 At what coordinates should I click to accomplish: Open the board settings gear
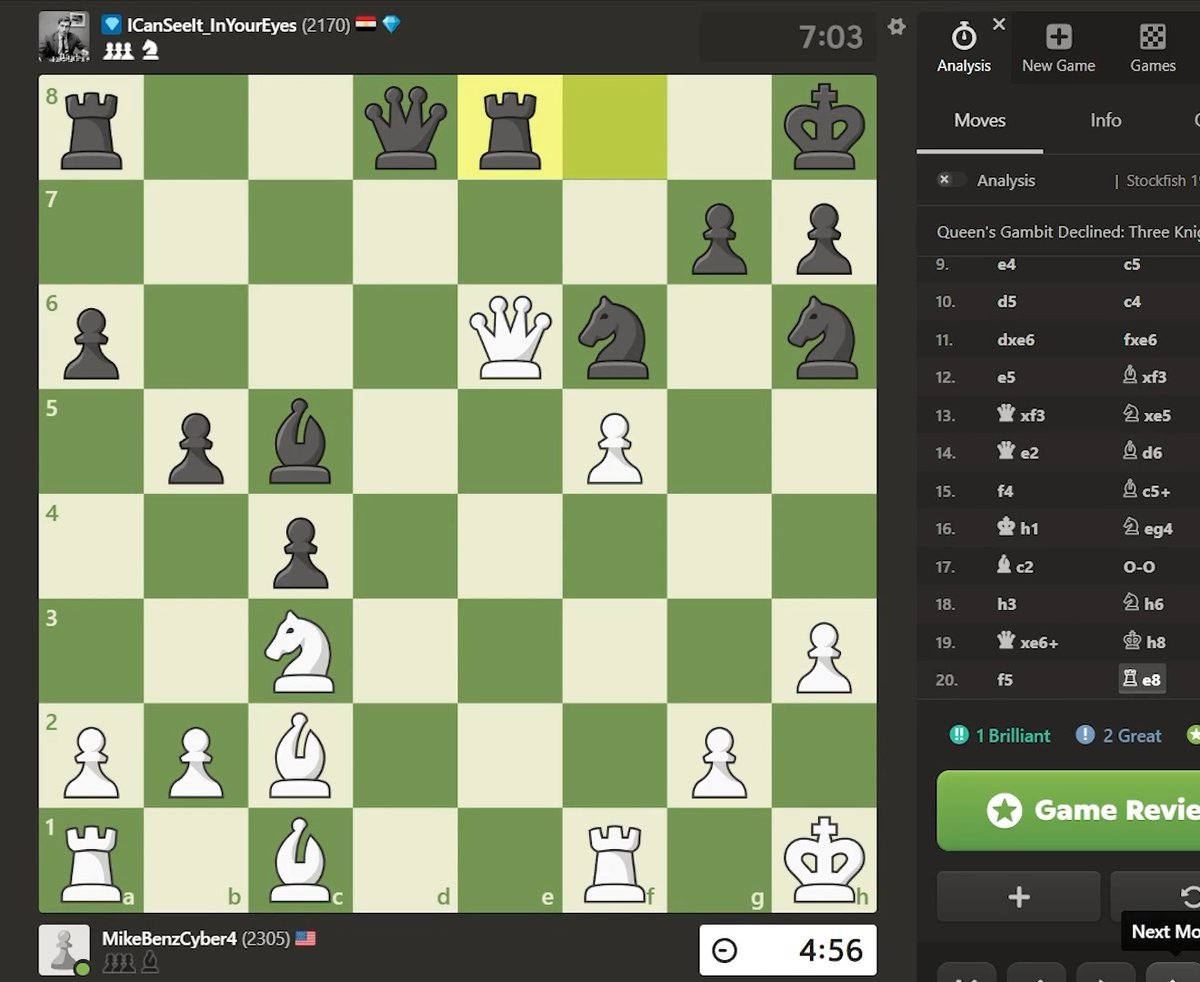(x=896, y=27)
